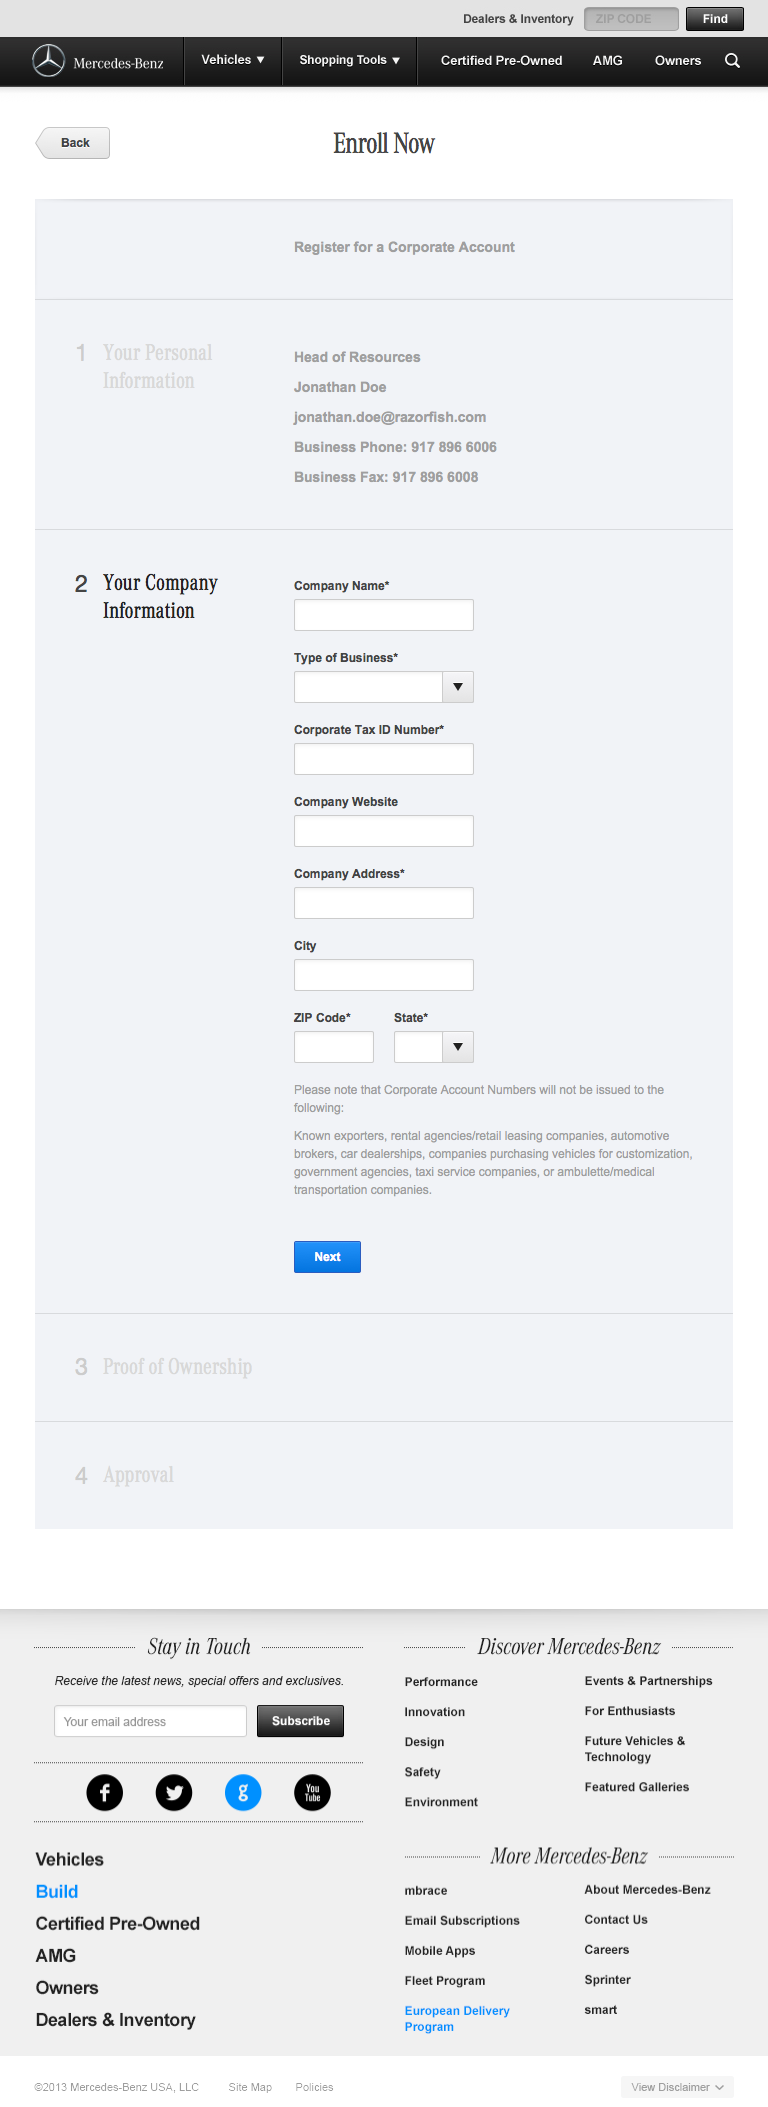Image resolution: width=768 pixels, height=2107 pixels.
Task: Open the search magnifier icon
Action: click(732, 61)
